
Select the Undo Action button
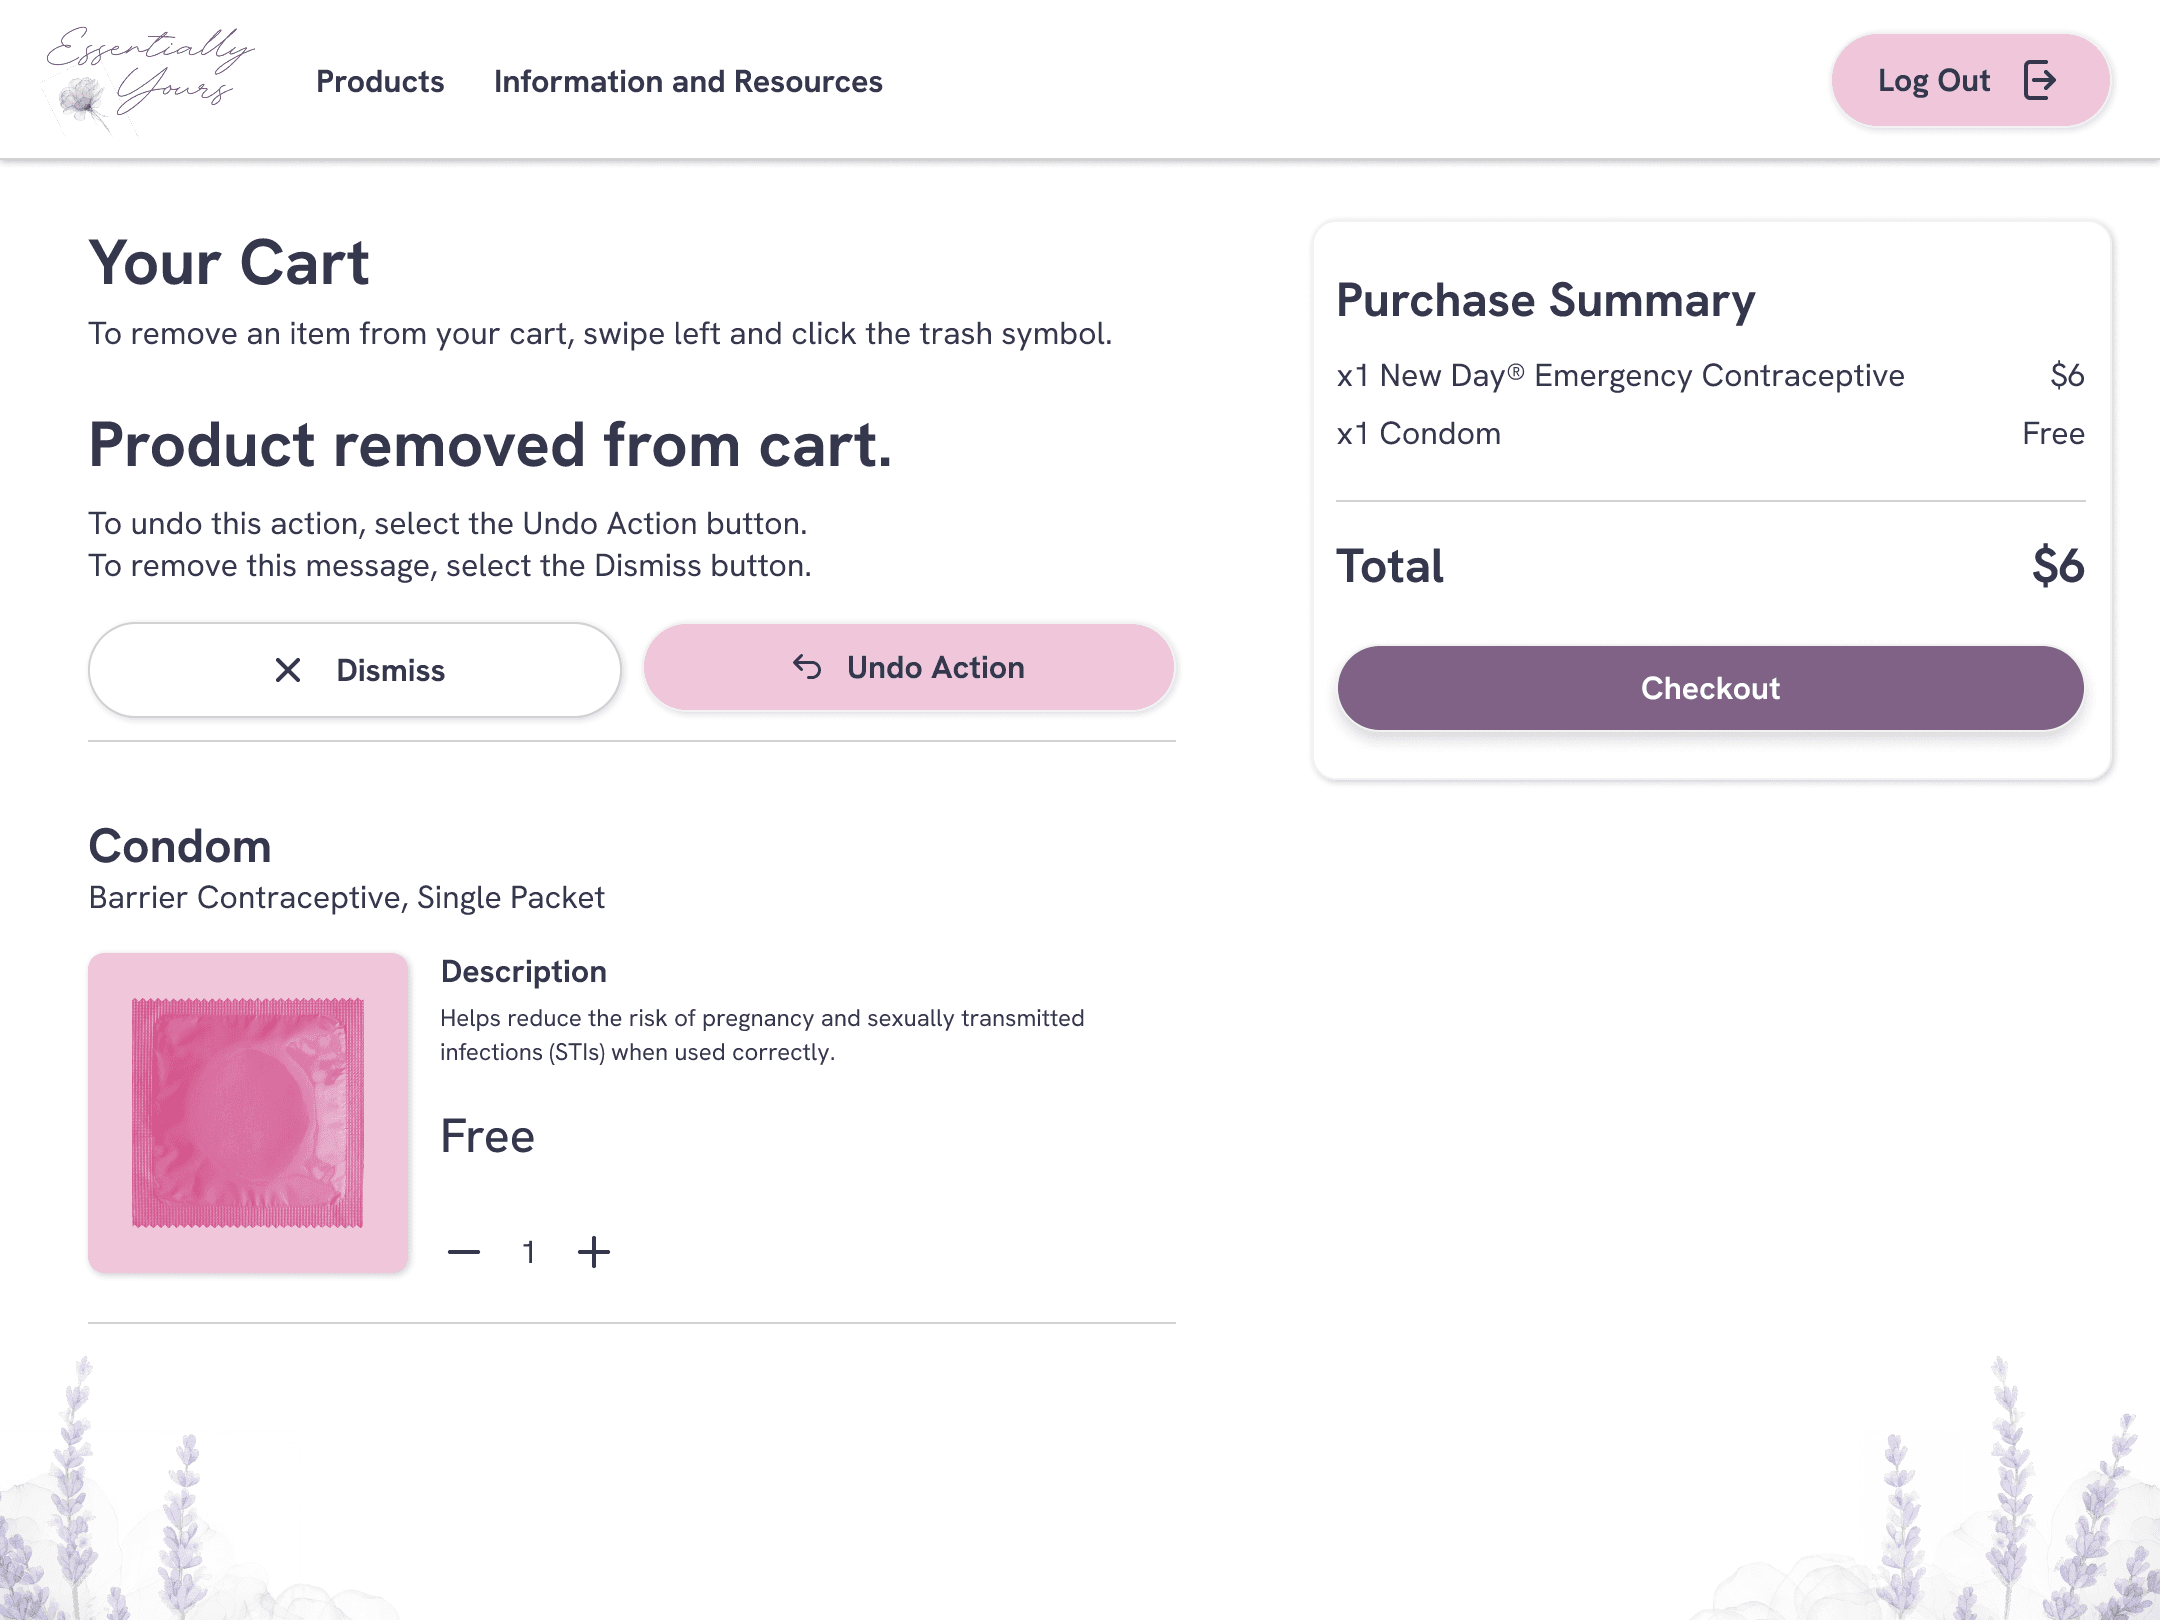pyautogui.click(x=909, y=667)
